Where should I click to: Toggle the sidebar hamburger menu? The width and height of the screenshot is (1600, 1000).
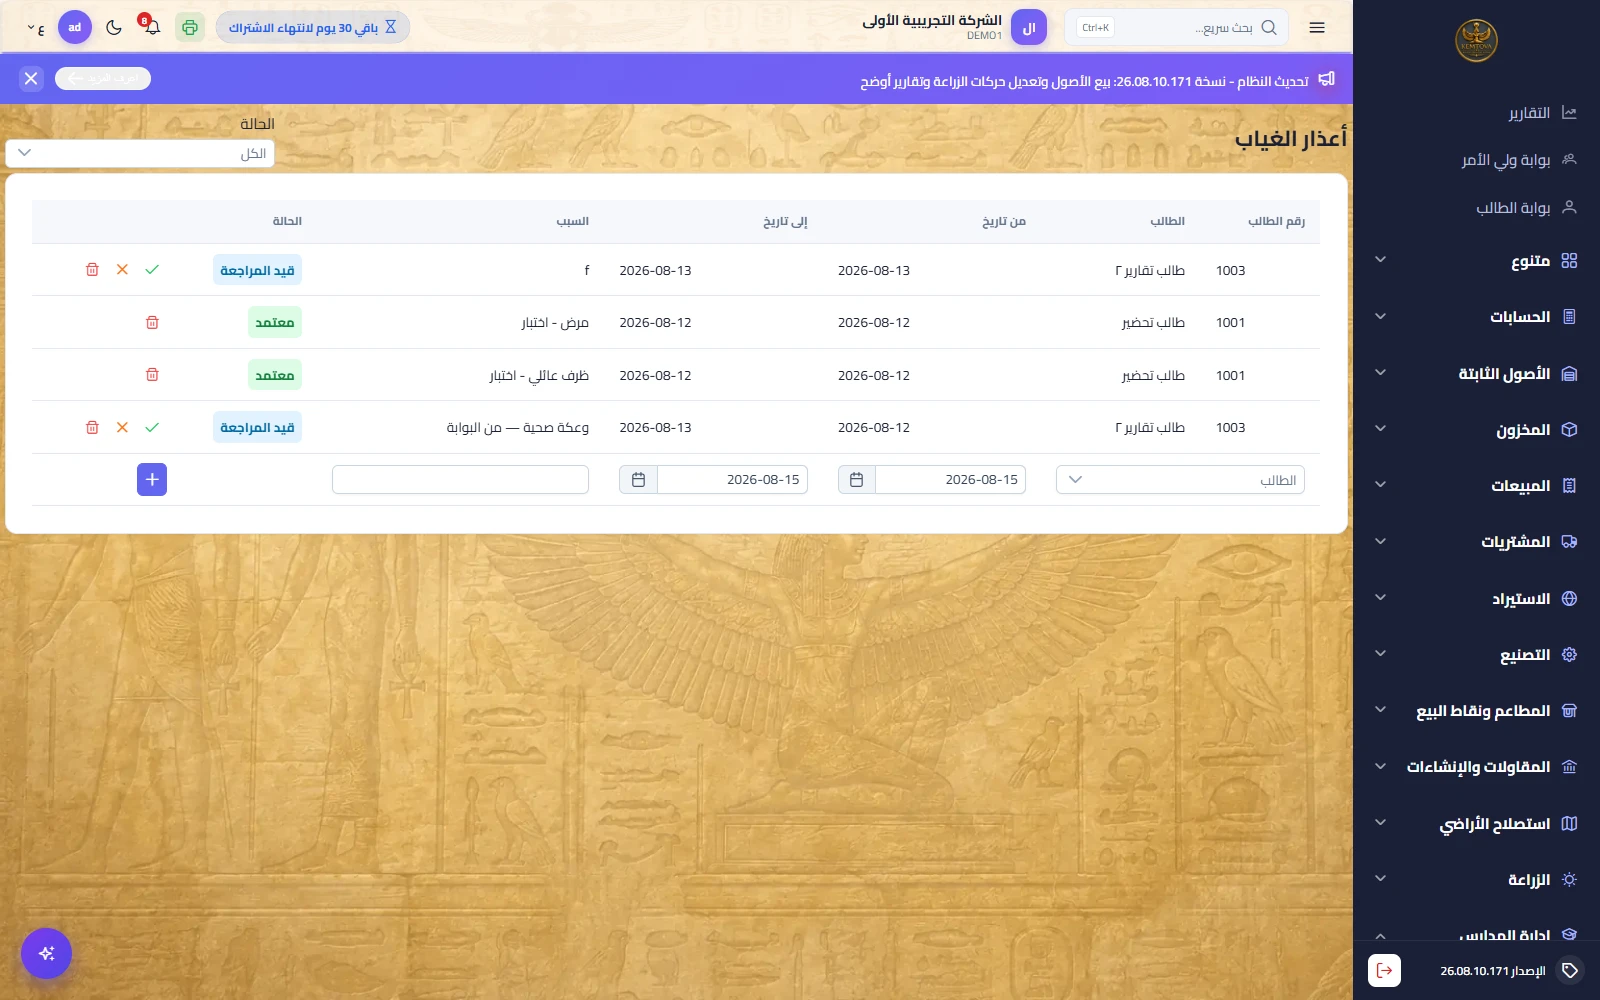click(1317, 28)
